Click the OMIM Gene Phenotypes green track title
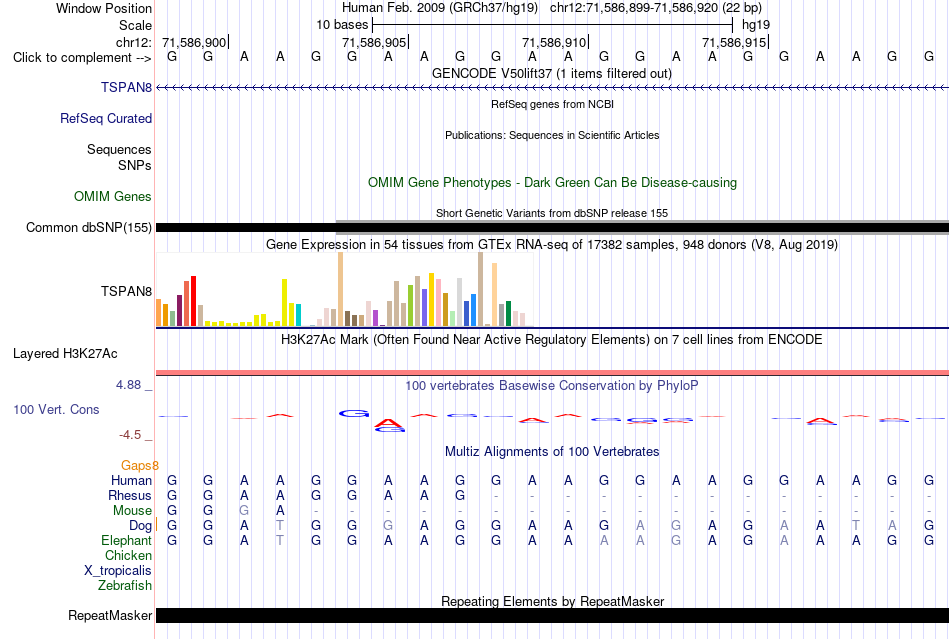 [x=553, y=182]
